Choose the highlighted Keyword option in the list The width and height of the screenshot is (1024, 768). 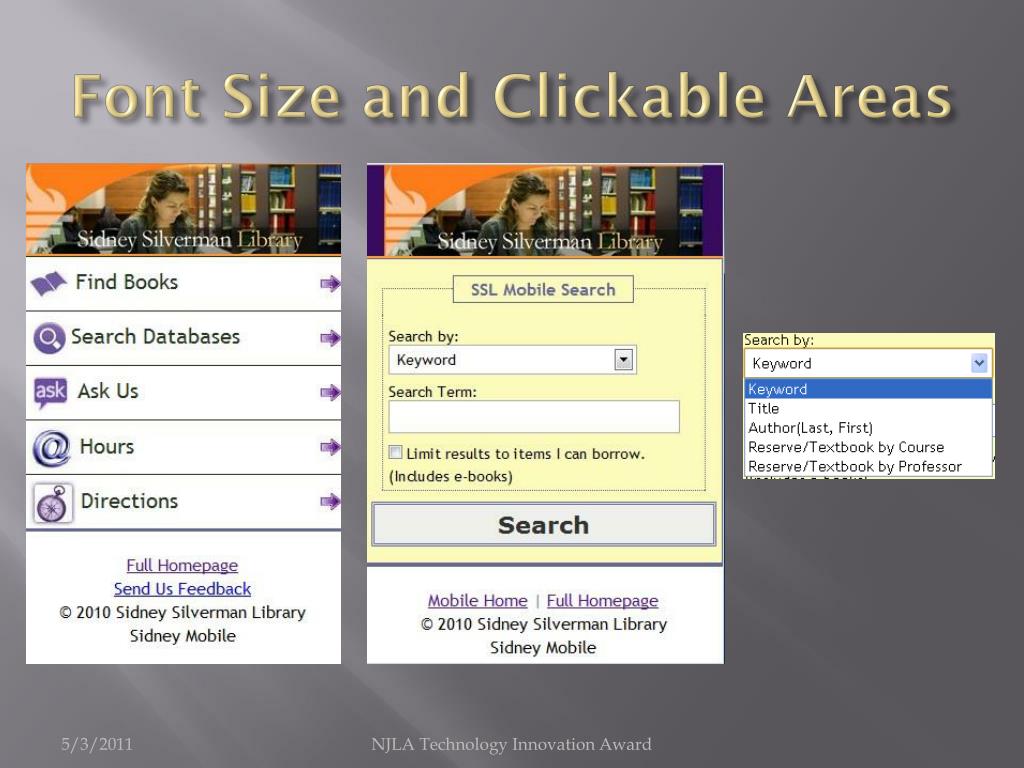tap(868, 389)
